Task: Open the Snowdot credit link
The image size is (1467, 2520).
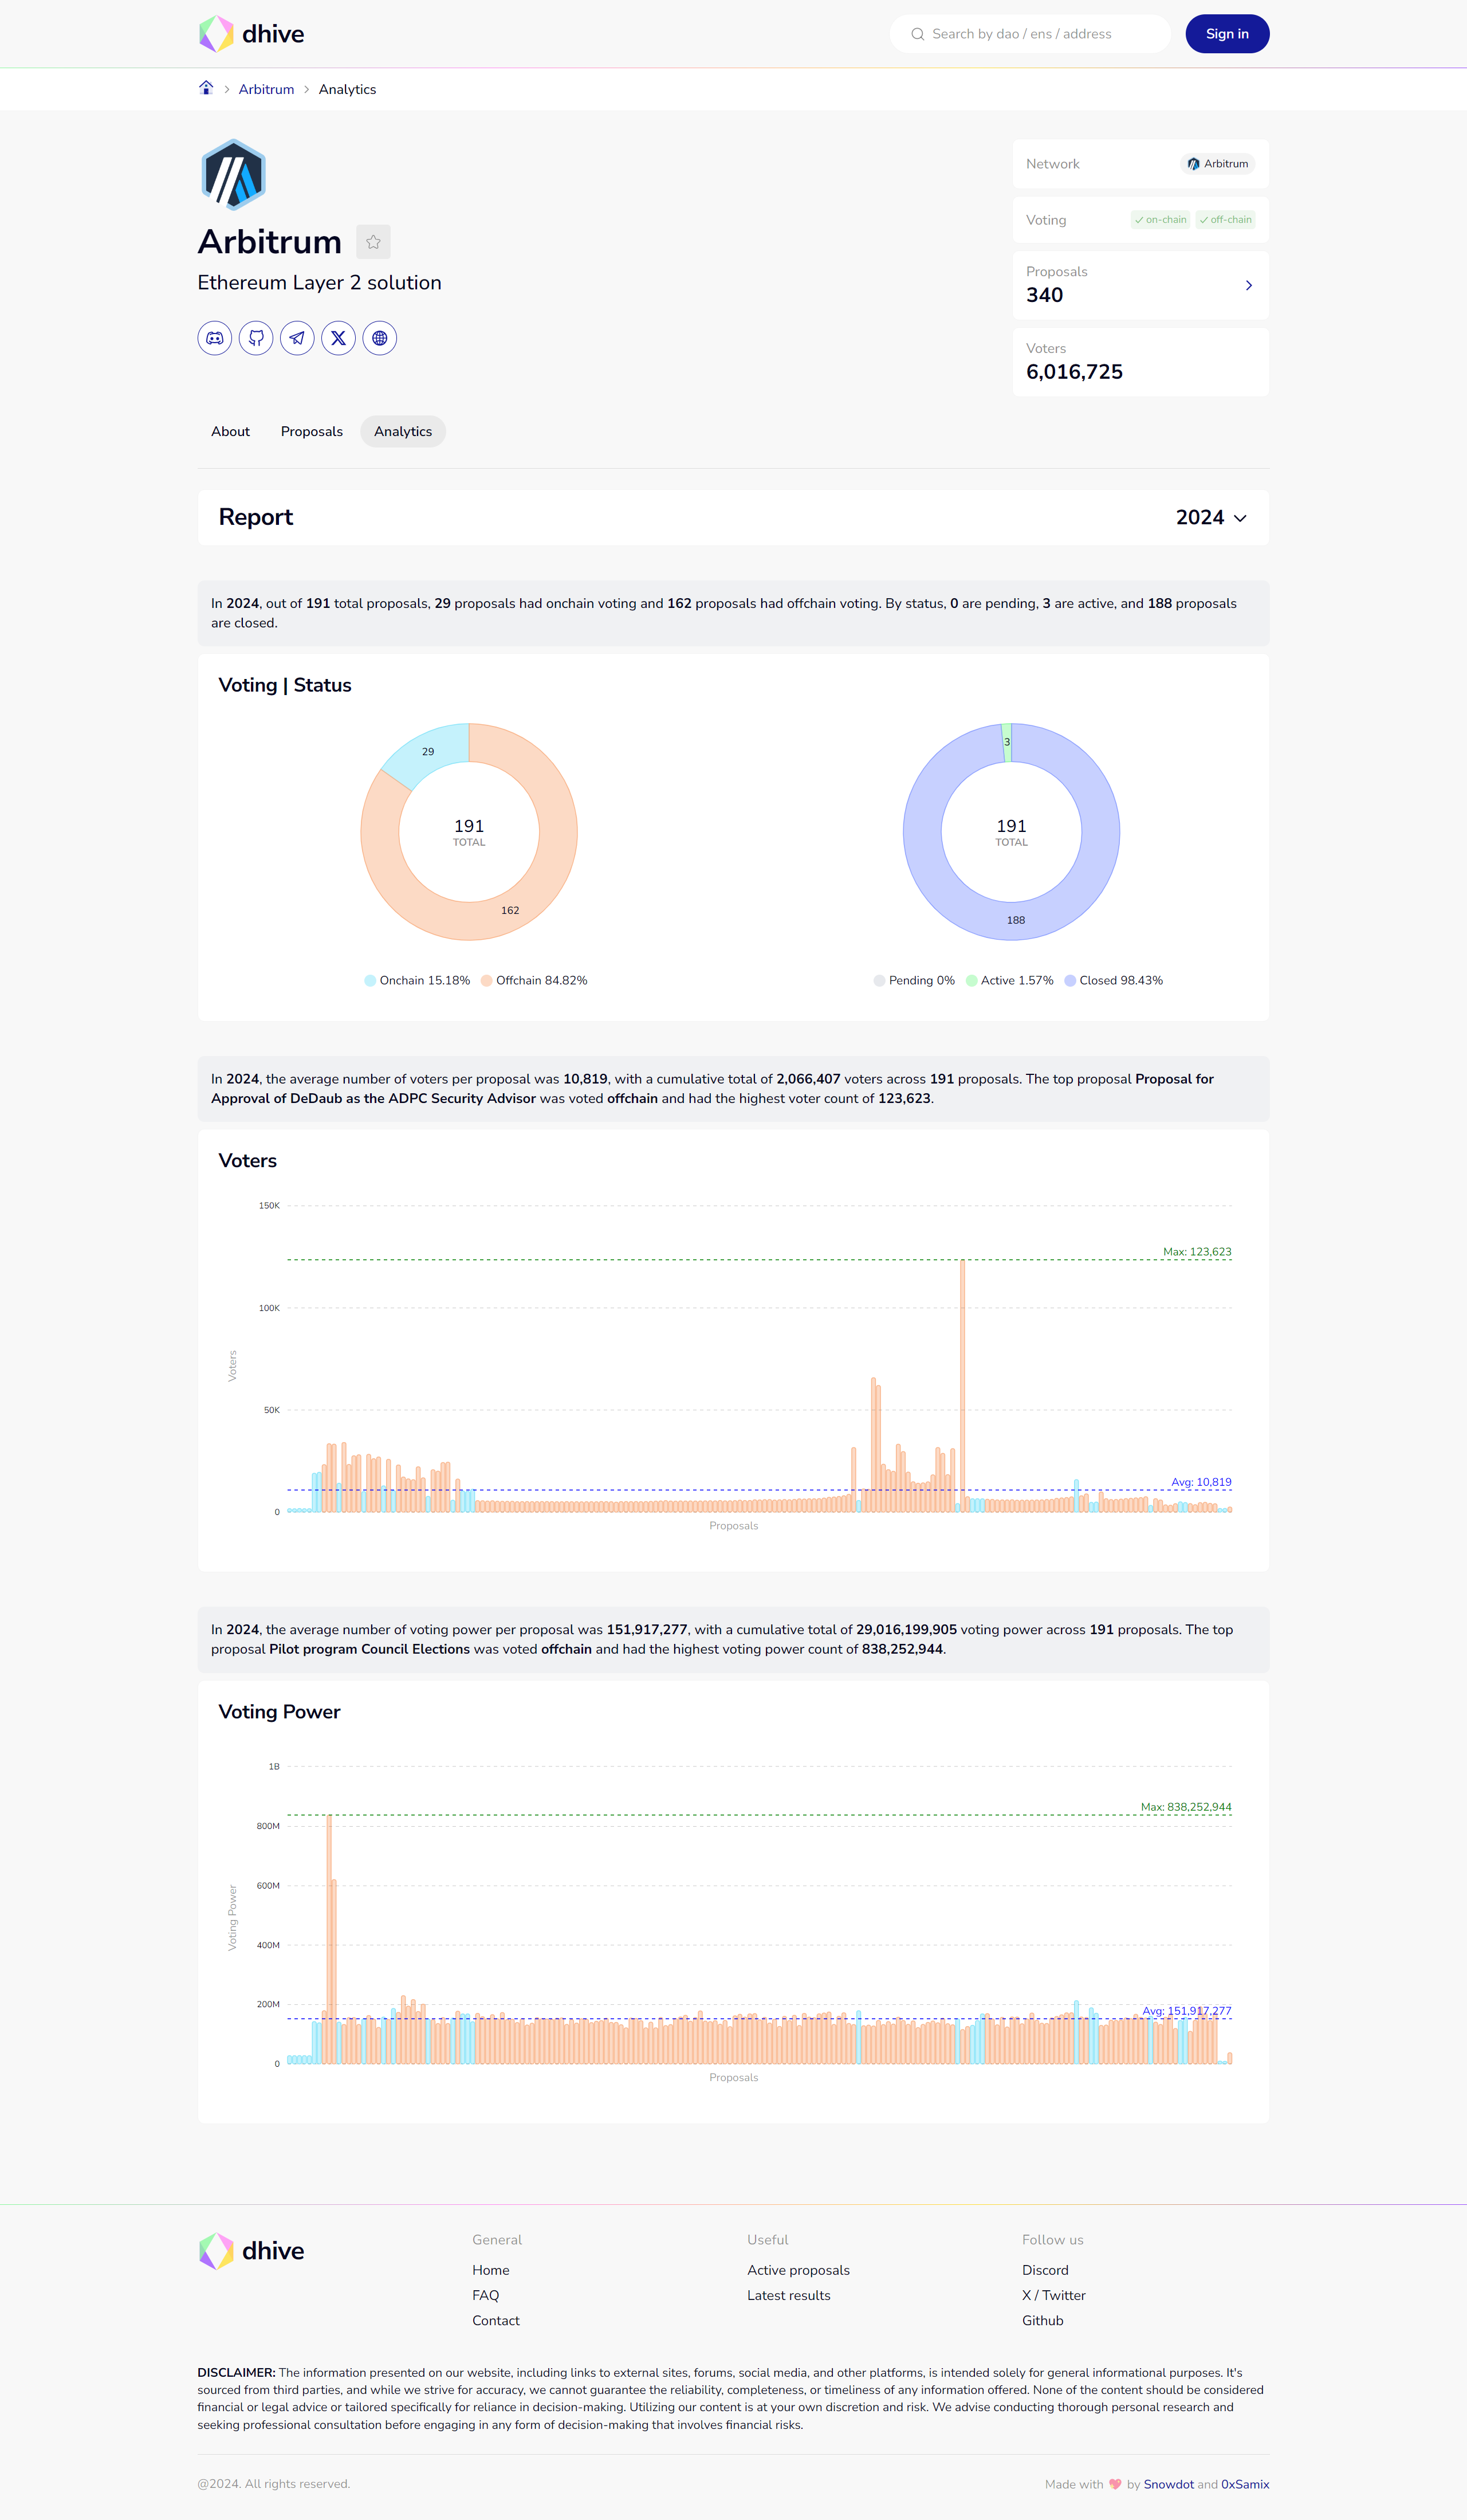Action: pyautogui.click(x=1169, y=2484)
